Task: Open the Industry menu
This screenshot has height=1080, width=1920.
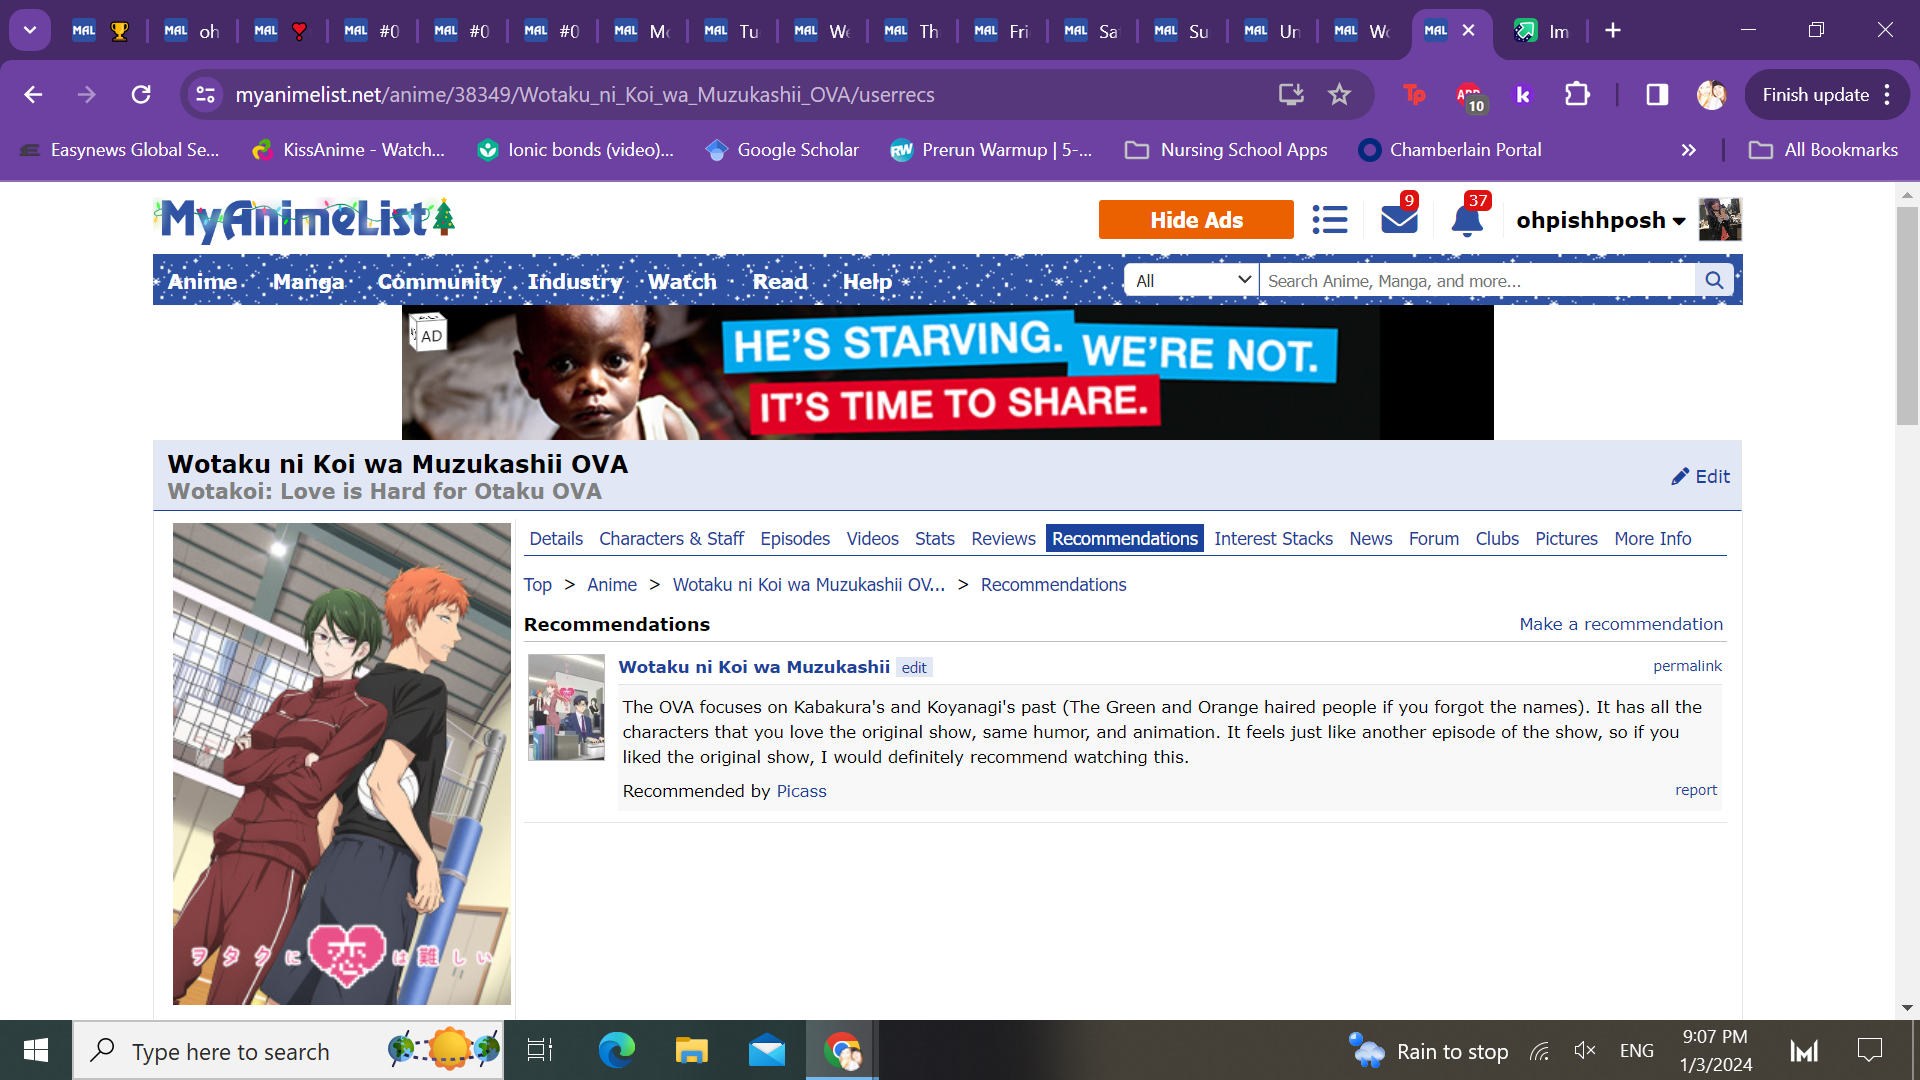Action: click(x=575, y=282)
